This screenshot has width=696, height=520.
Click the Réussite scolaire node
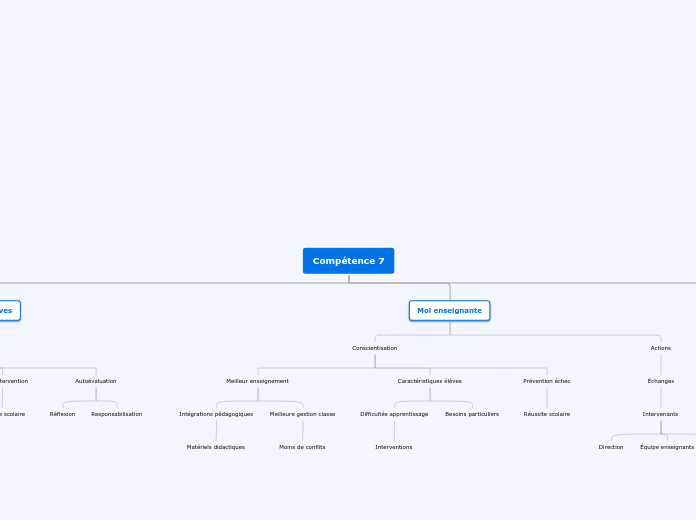(x=546, y=414)
